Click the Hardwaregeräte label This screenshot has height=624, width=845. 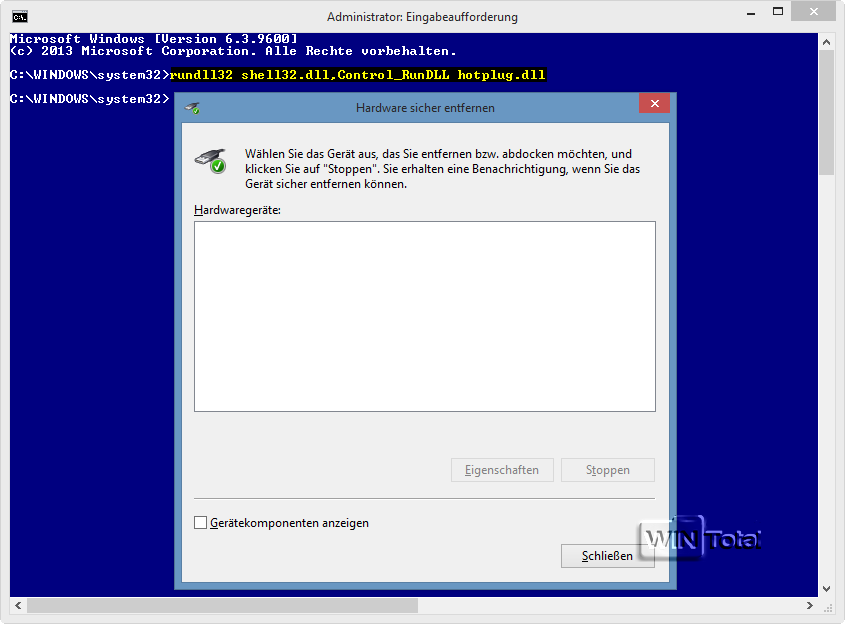[x=237, y=210]
